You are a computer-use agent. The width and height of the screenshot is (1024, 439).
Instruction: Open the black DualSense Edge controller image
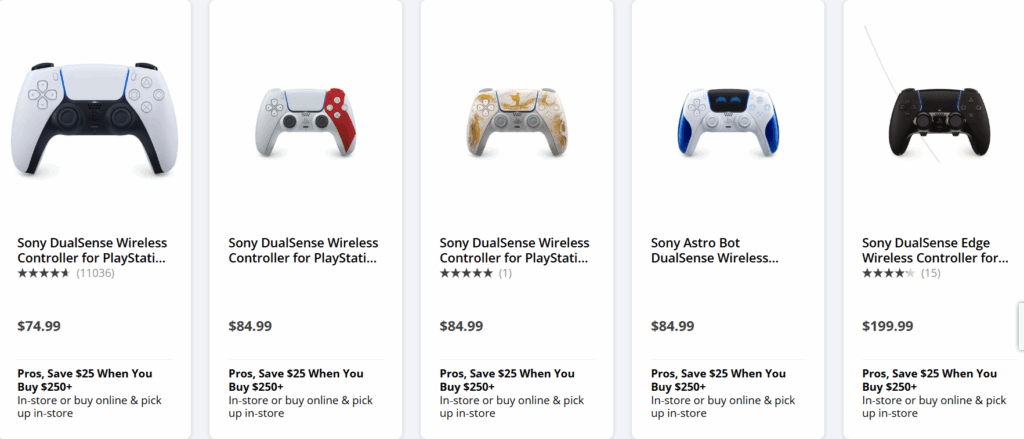[939, 118]
